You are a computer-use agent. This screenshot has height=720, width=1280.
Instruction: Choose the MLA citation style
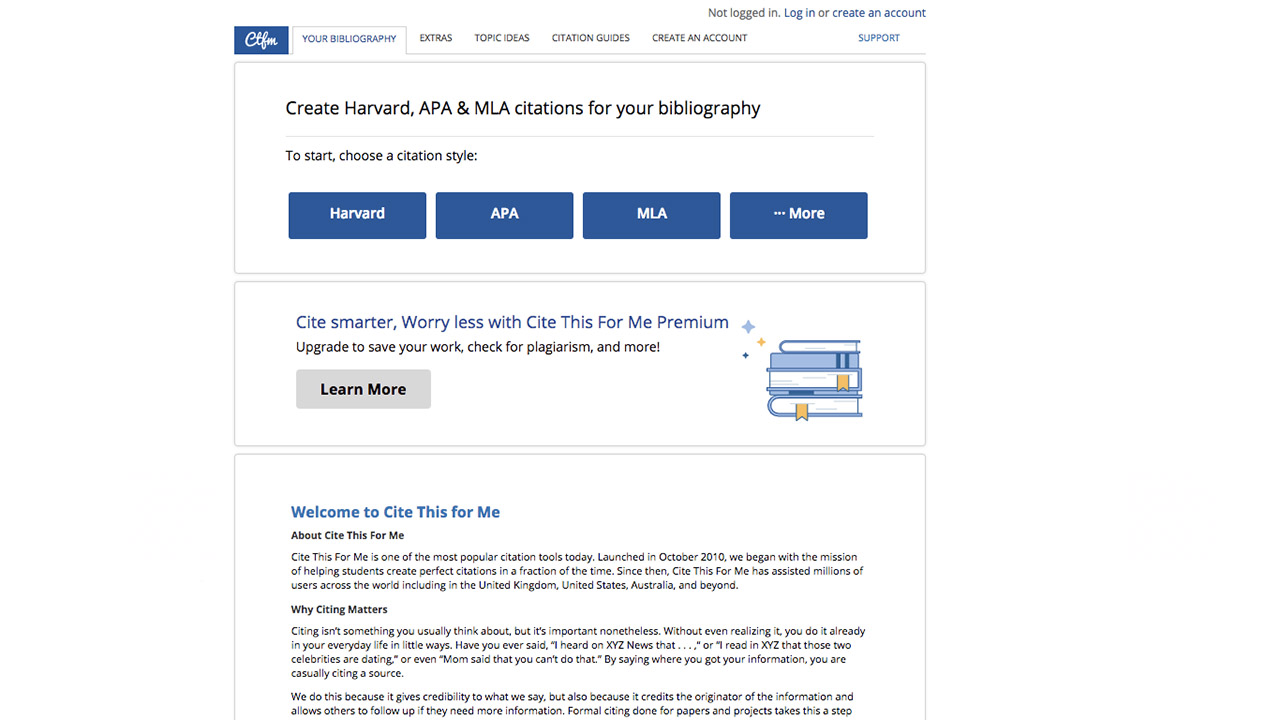pyautogui.click(x=651, y=215)
